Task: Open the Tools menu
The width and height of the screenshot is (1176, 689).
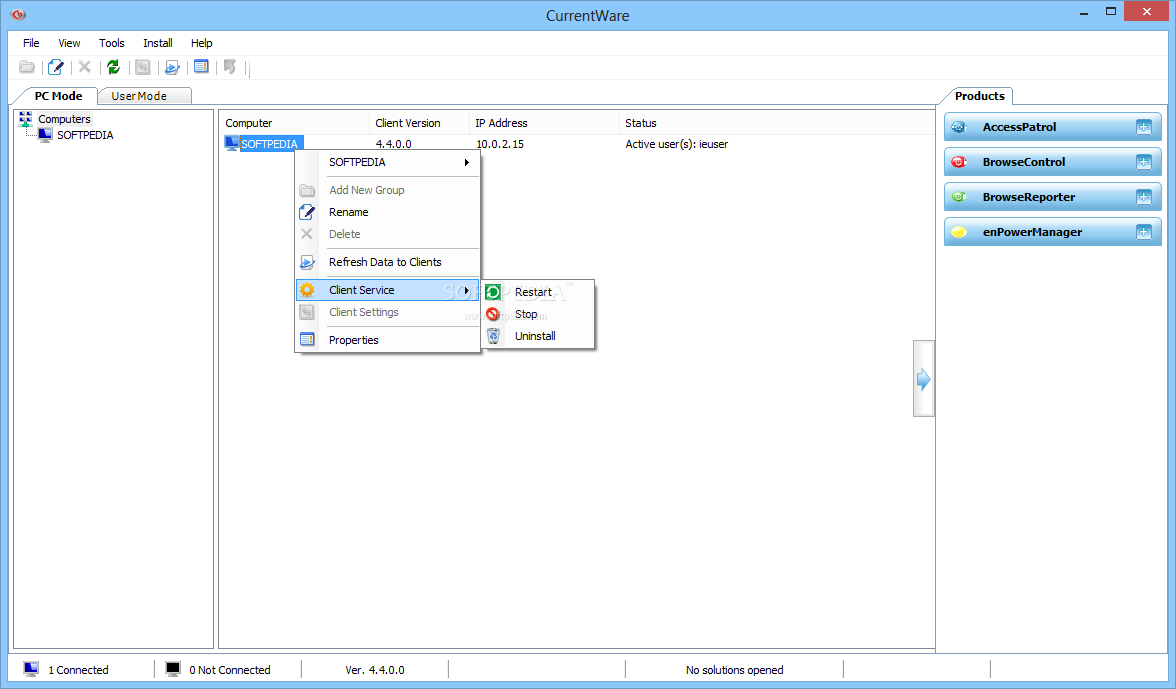Action: click(112, 43)
